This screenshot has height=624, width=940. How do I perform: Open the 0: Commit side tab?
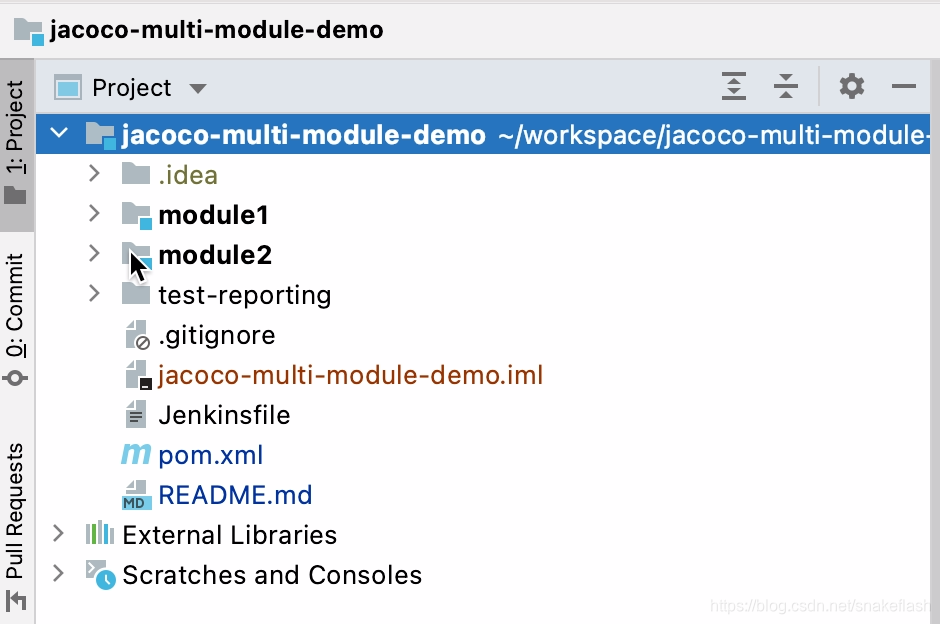[x=16, y=319]
